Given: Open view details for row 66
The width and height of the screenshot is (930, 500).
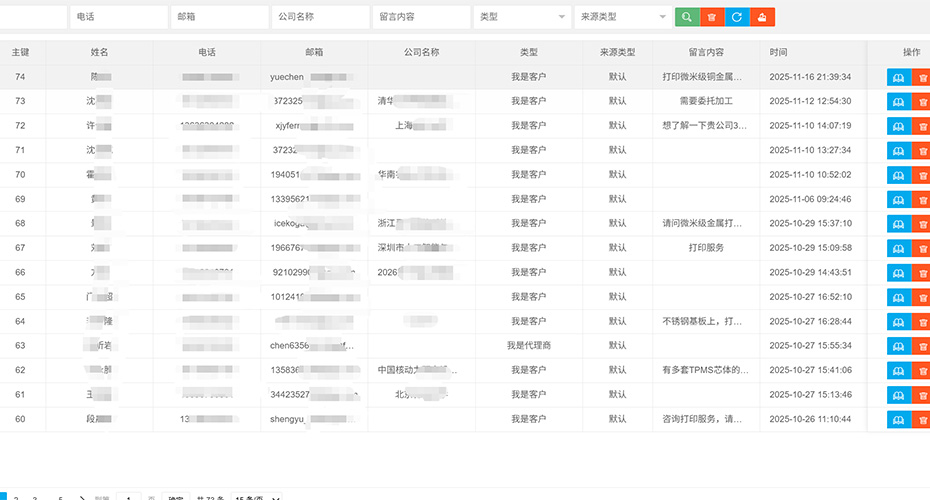Looking at the screenshot, I should point(899,273).
